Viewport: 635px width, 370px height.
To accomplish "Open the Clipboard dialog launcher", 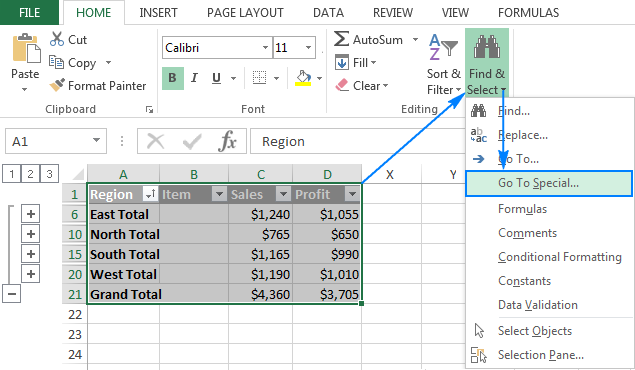I will click(149, 110).
